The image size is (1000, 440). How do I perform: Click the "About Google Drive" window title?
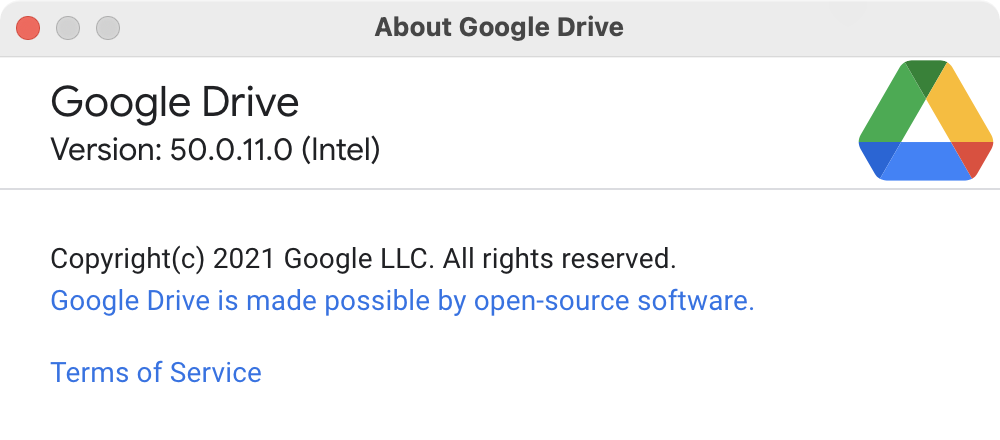click(499, 27)
